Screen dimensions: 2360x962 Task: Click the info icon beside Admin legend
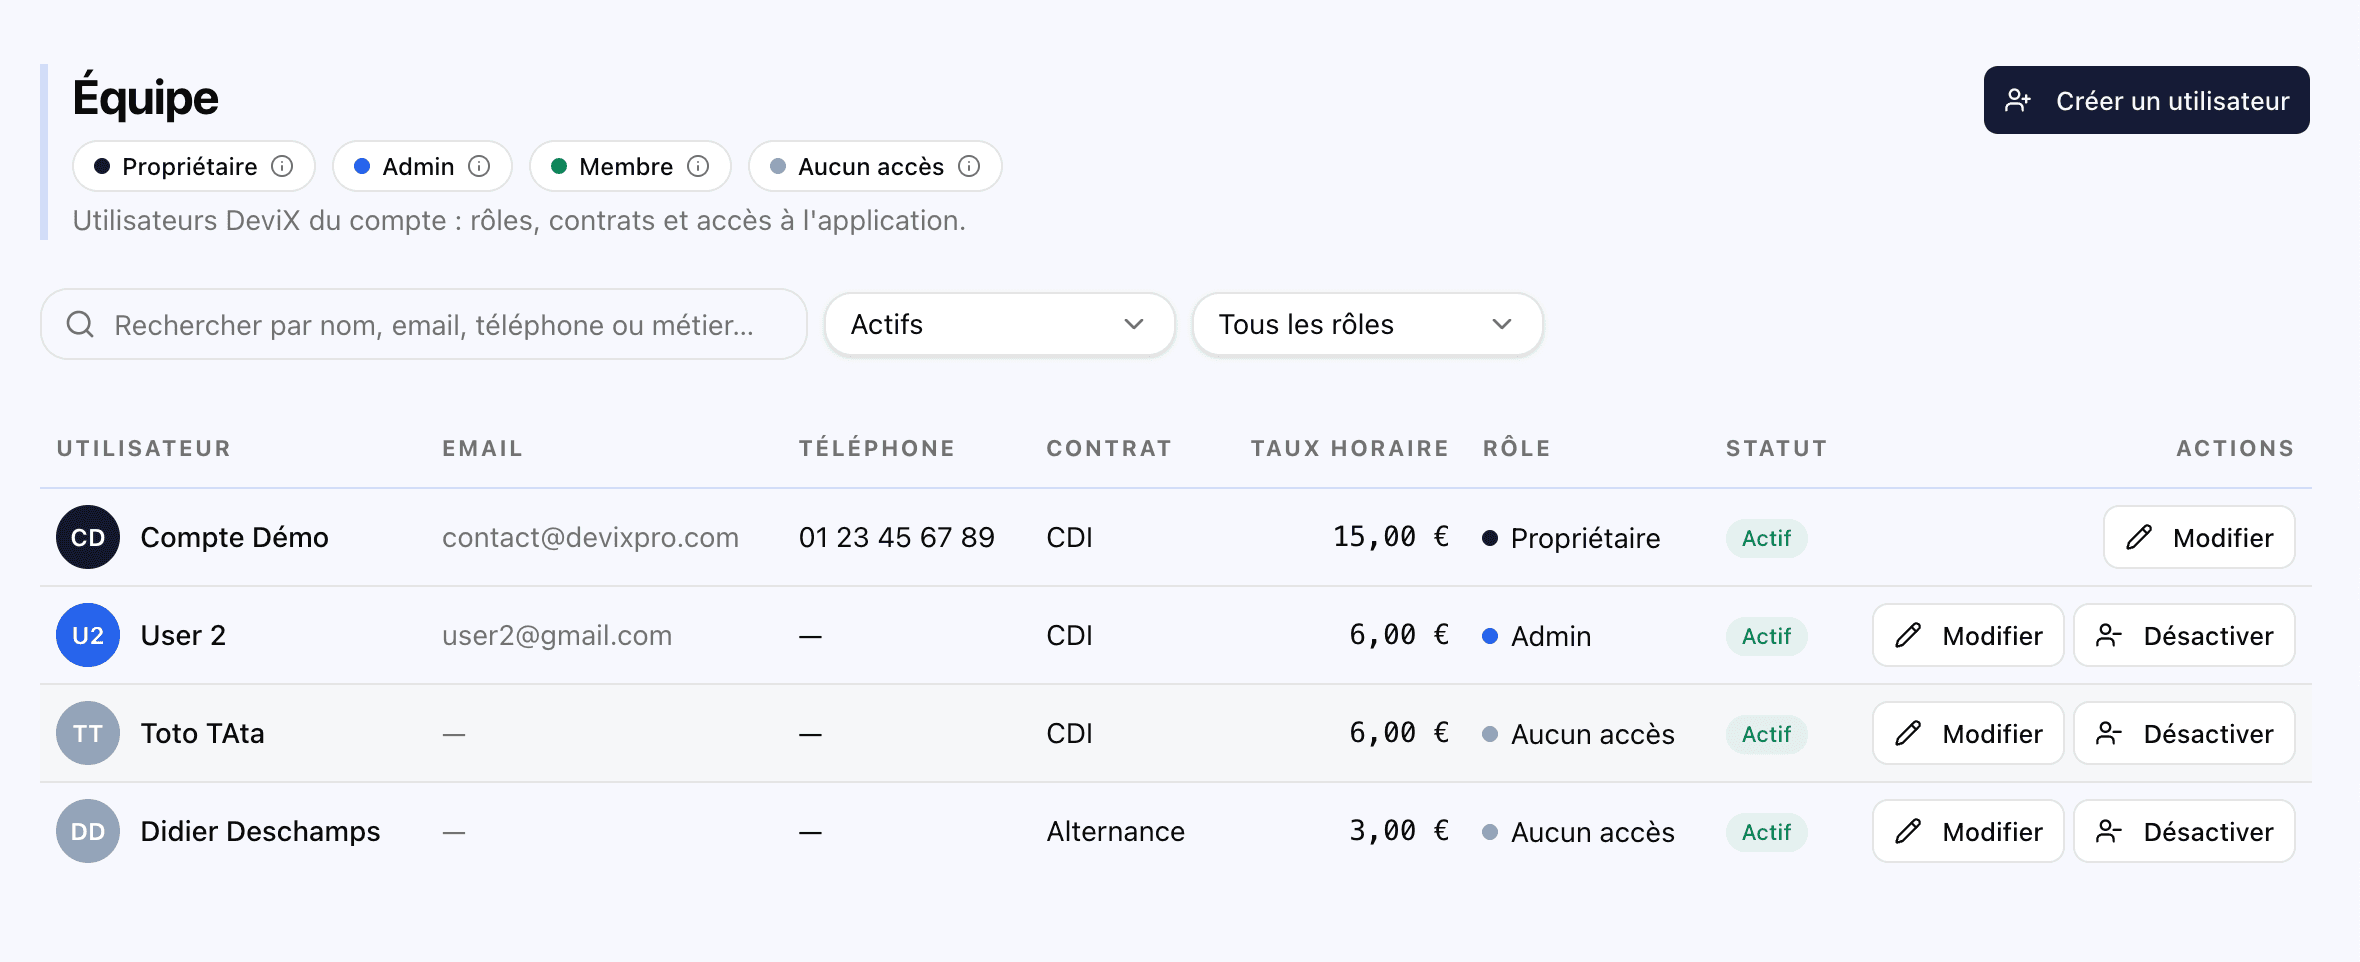tap(479, 166)
